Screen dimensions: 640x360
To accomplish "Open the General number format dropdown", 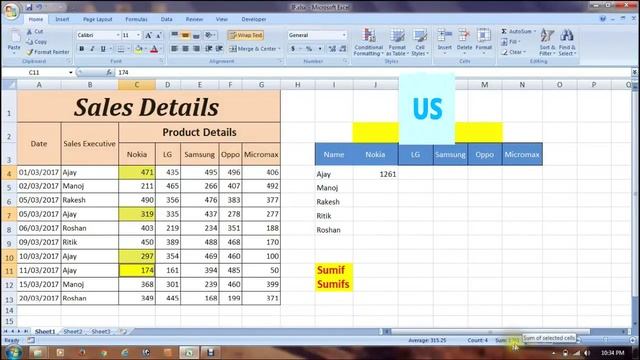I will [344, 36].
